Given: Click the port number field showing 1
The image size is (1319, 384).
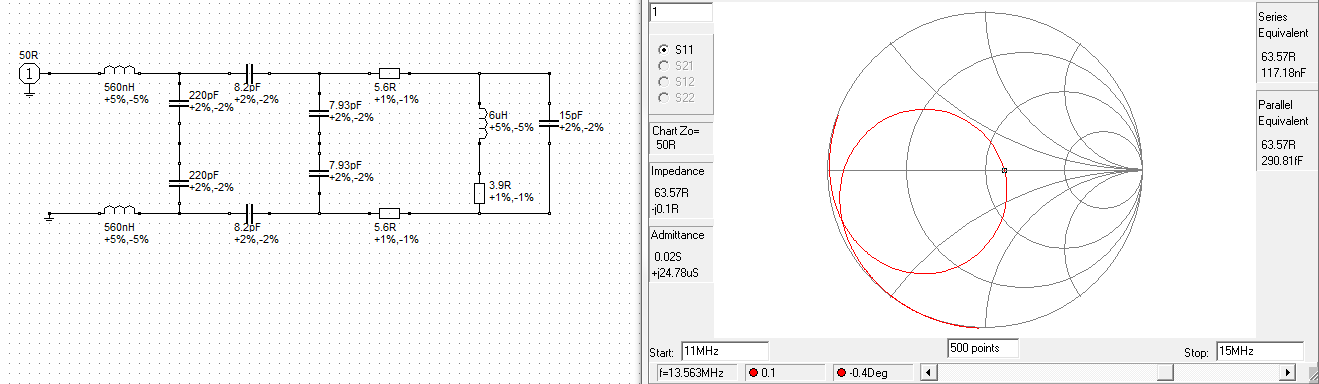Looking at the screenshot, I should tap(681, 12).
